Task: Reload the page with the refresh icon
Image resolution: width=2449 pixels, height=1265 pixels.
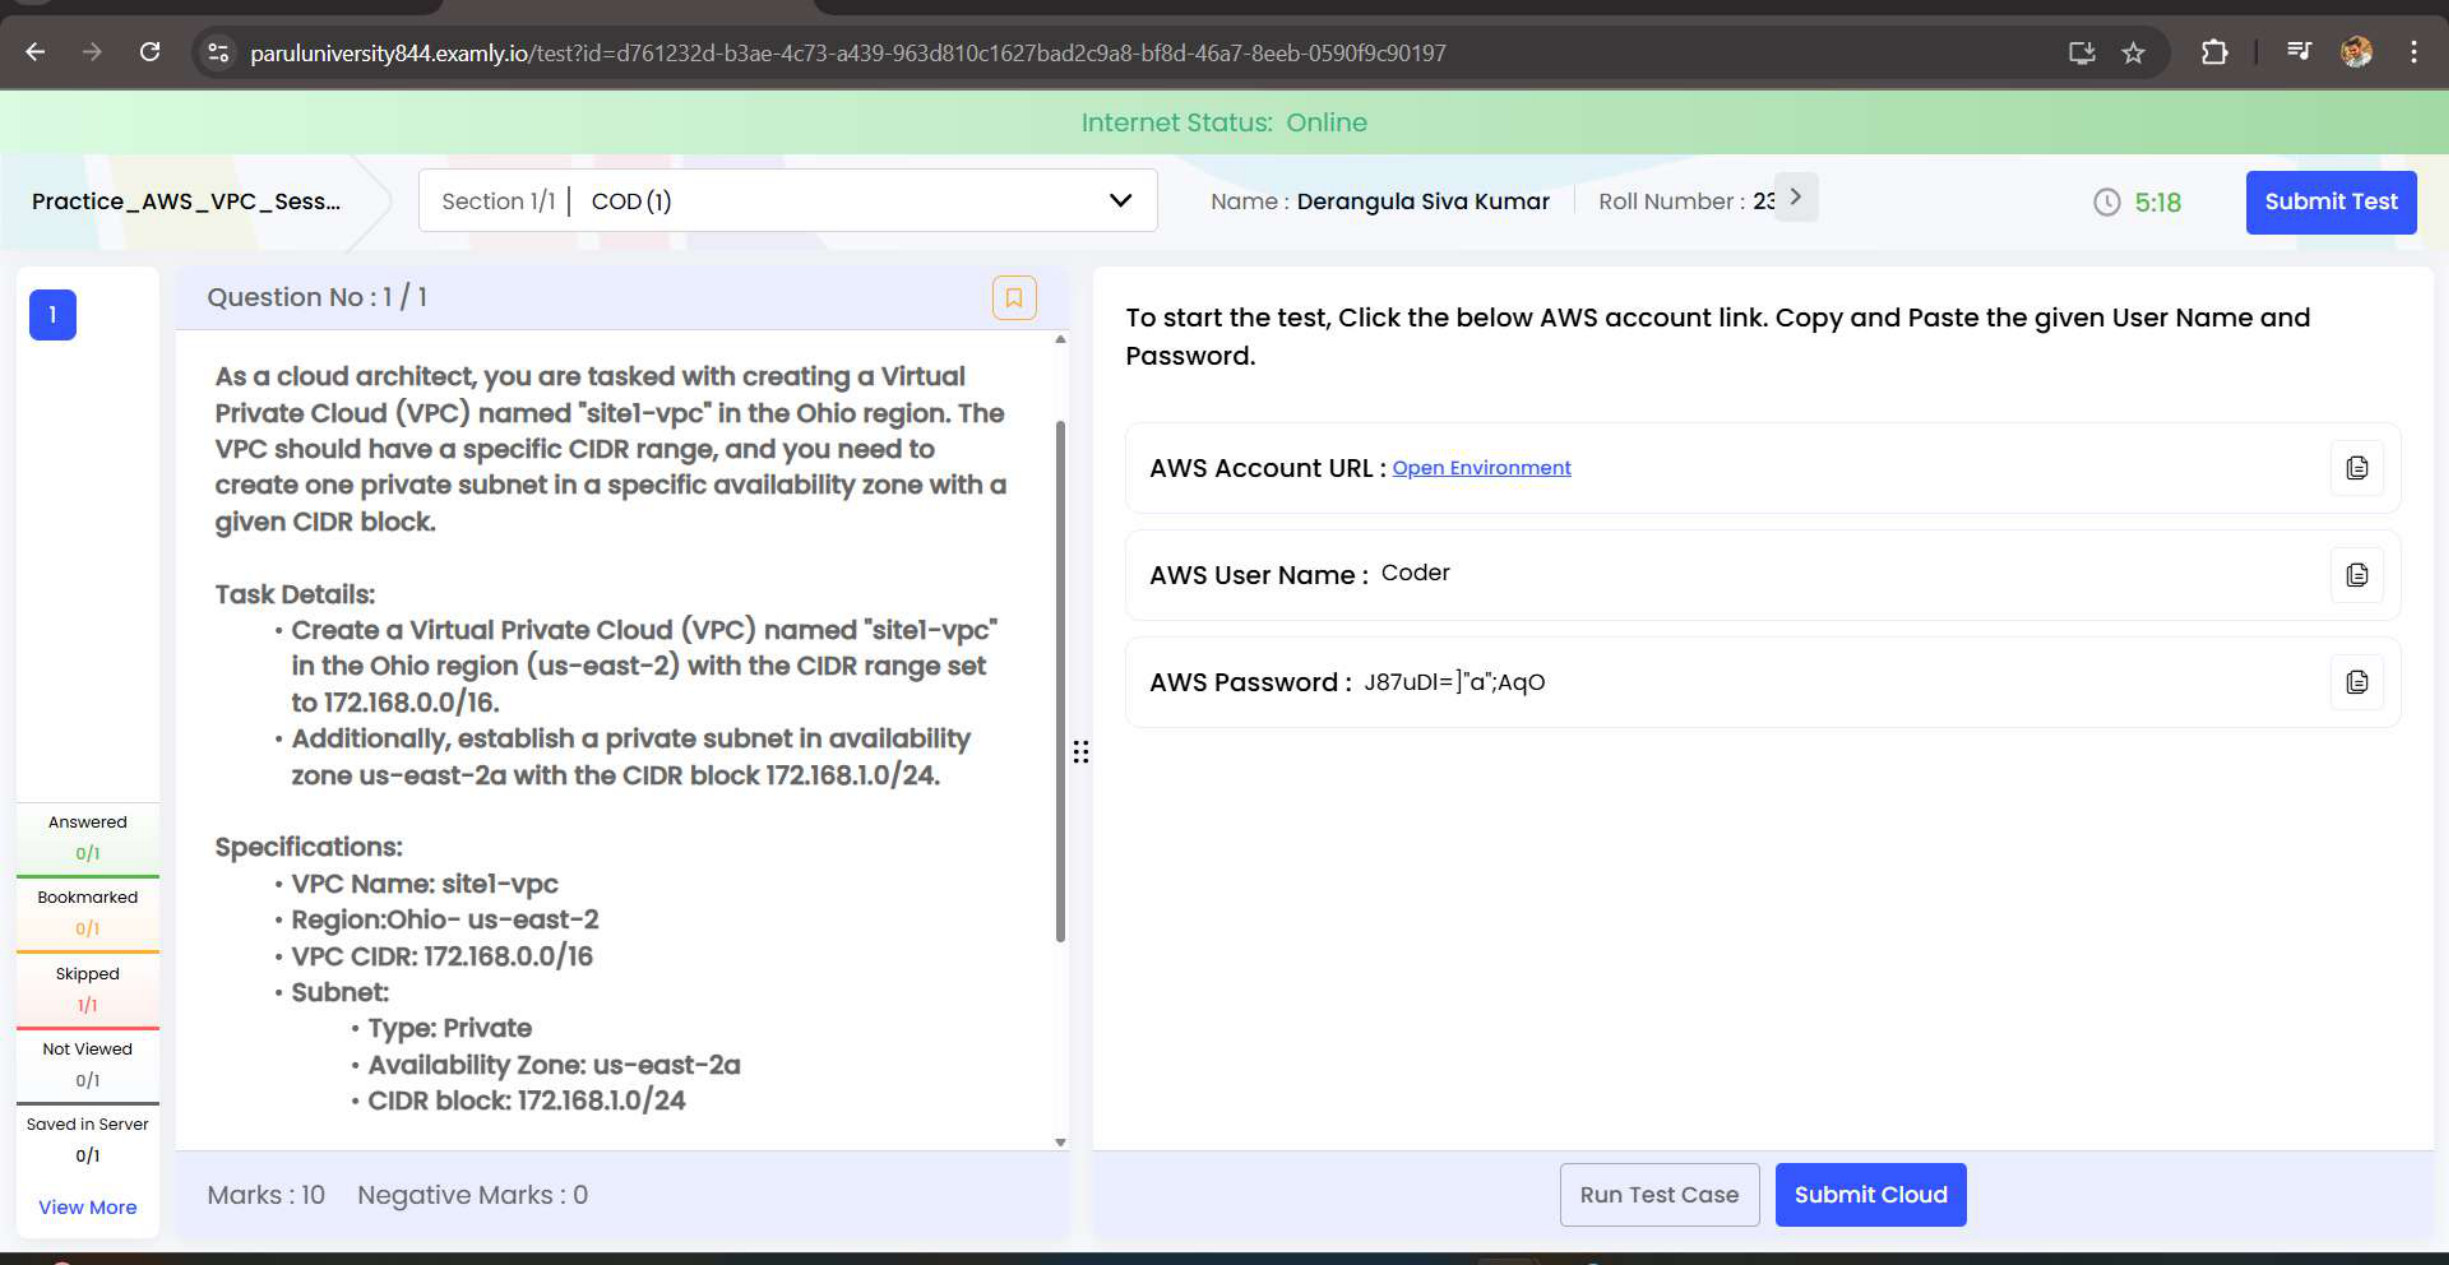Action: point(150,52)
